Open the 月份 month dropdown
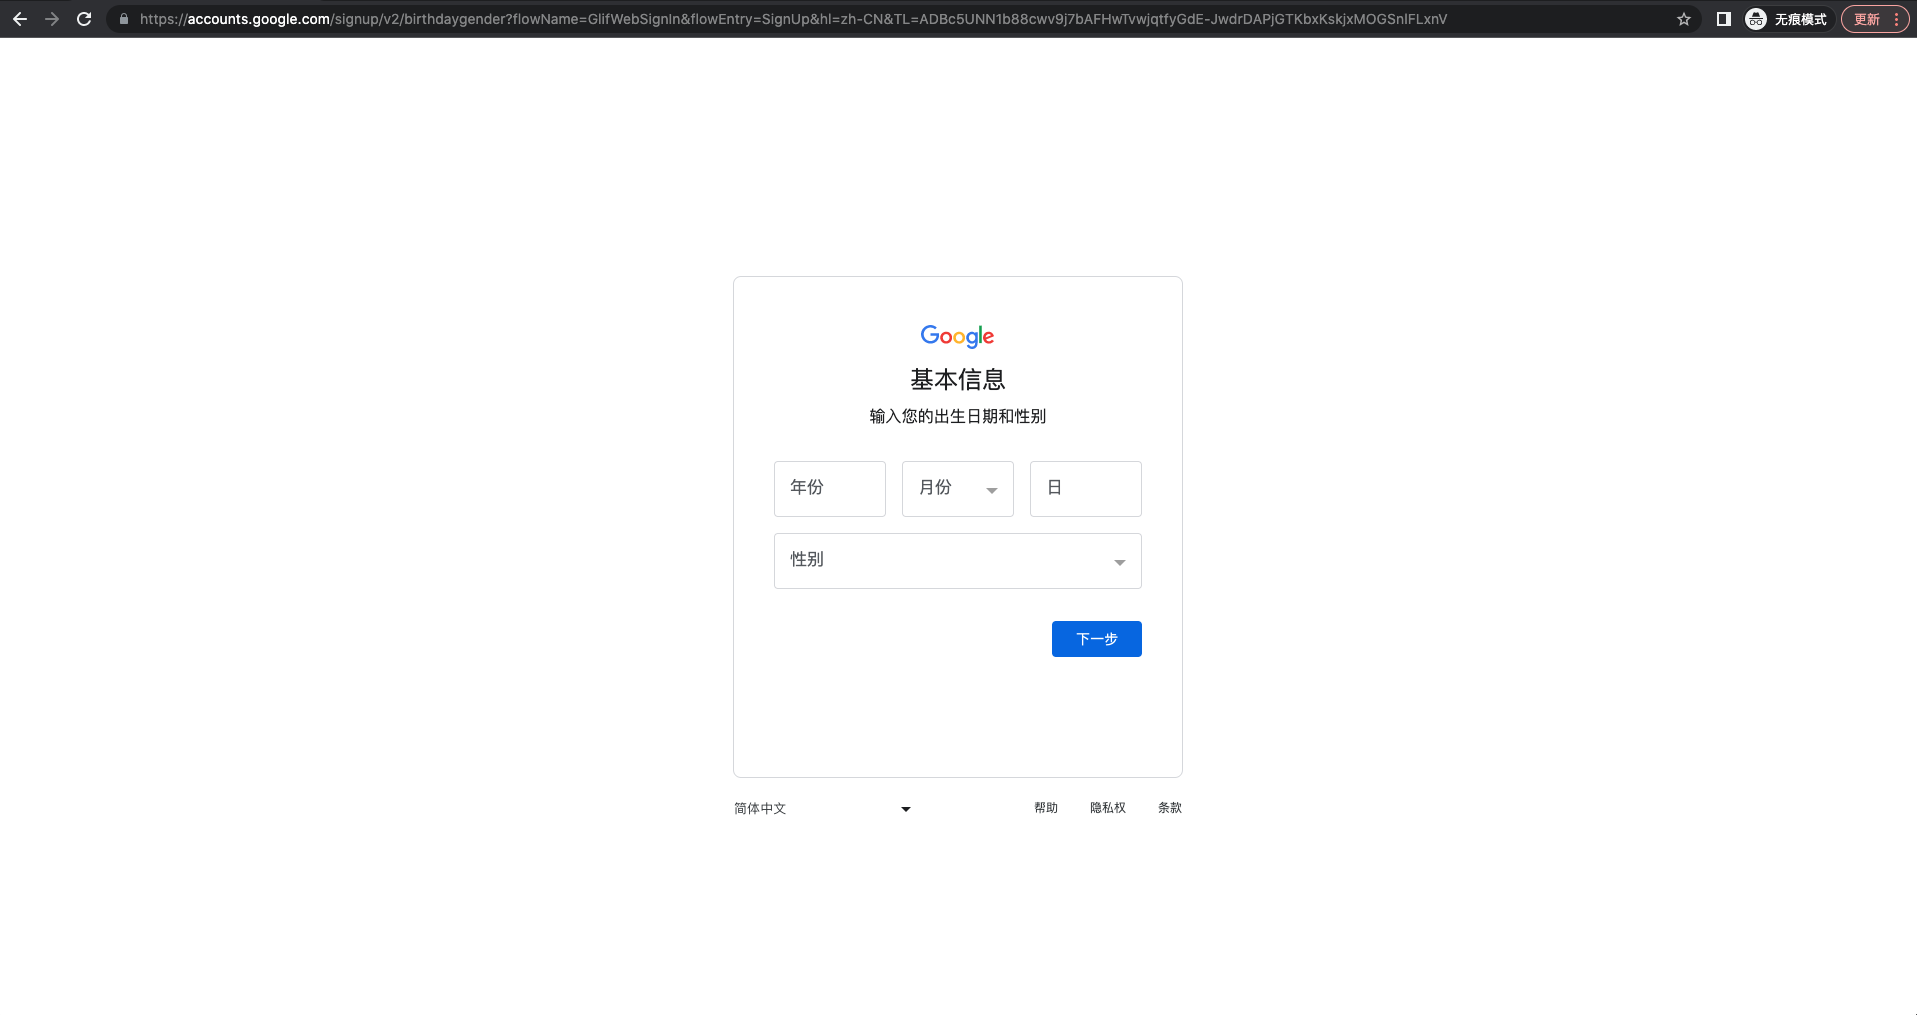 pos(958,489)
